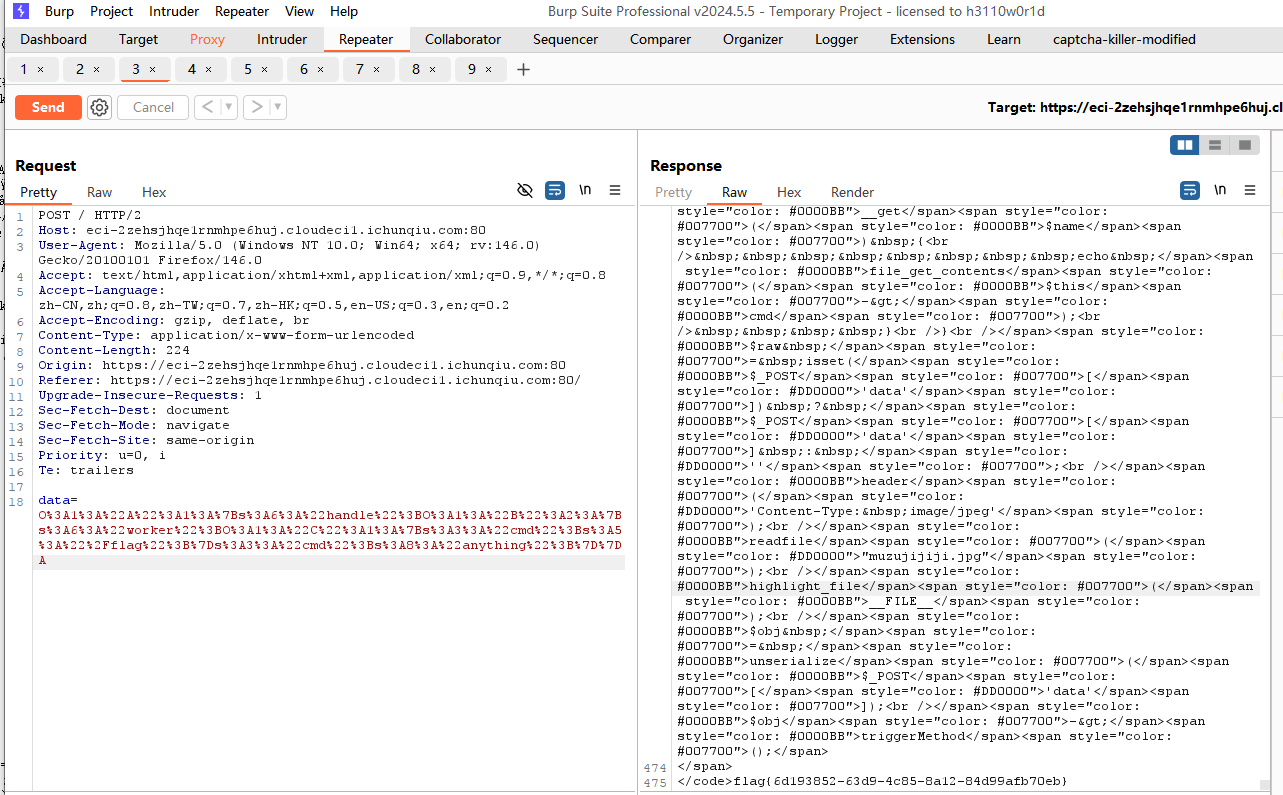The image size is (1283, 795).
Task: Go back to previous request in history
Action: point(207,107)
